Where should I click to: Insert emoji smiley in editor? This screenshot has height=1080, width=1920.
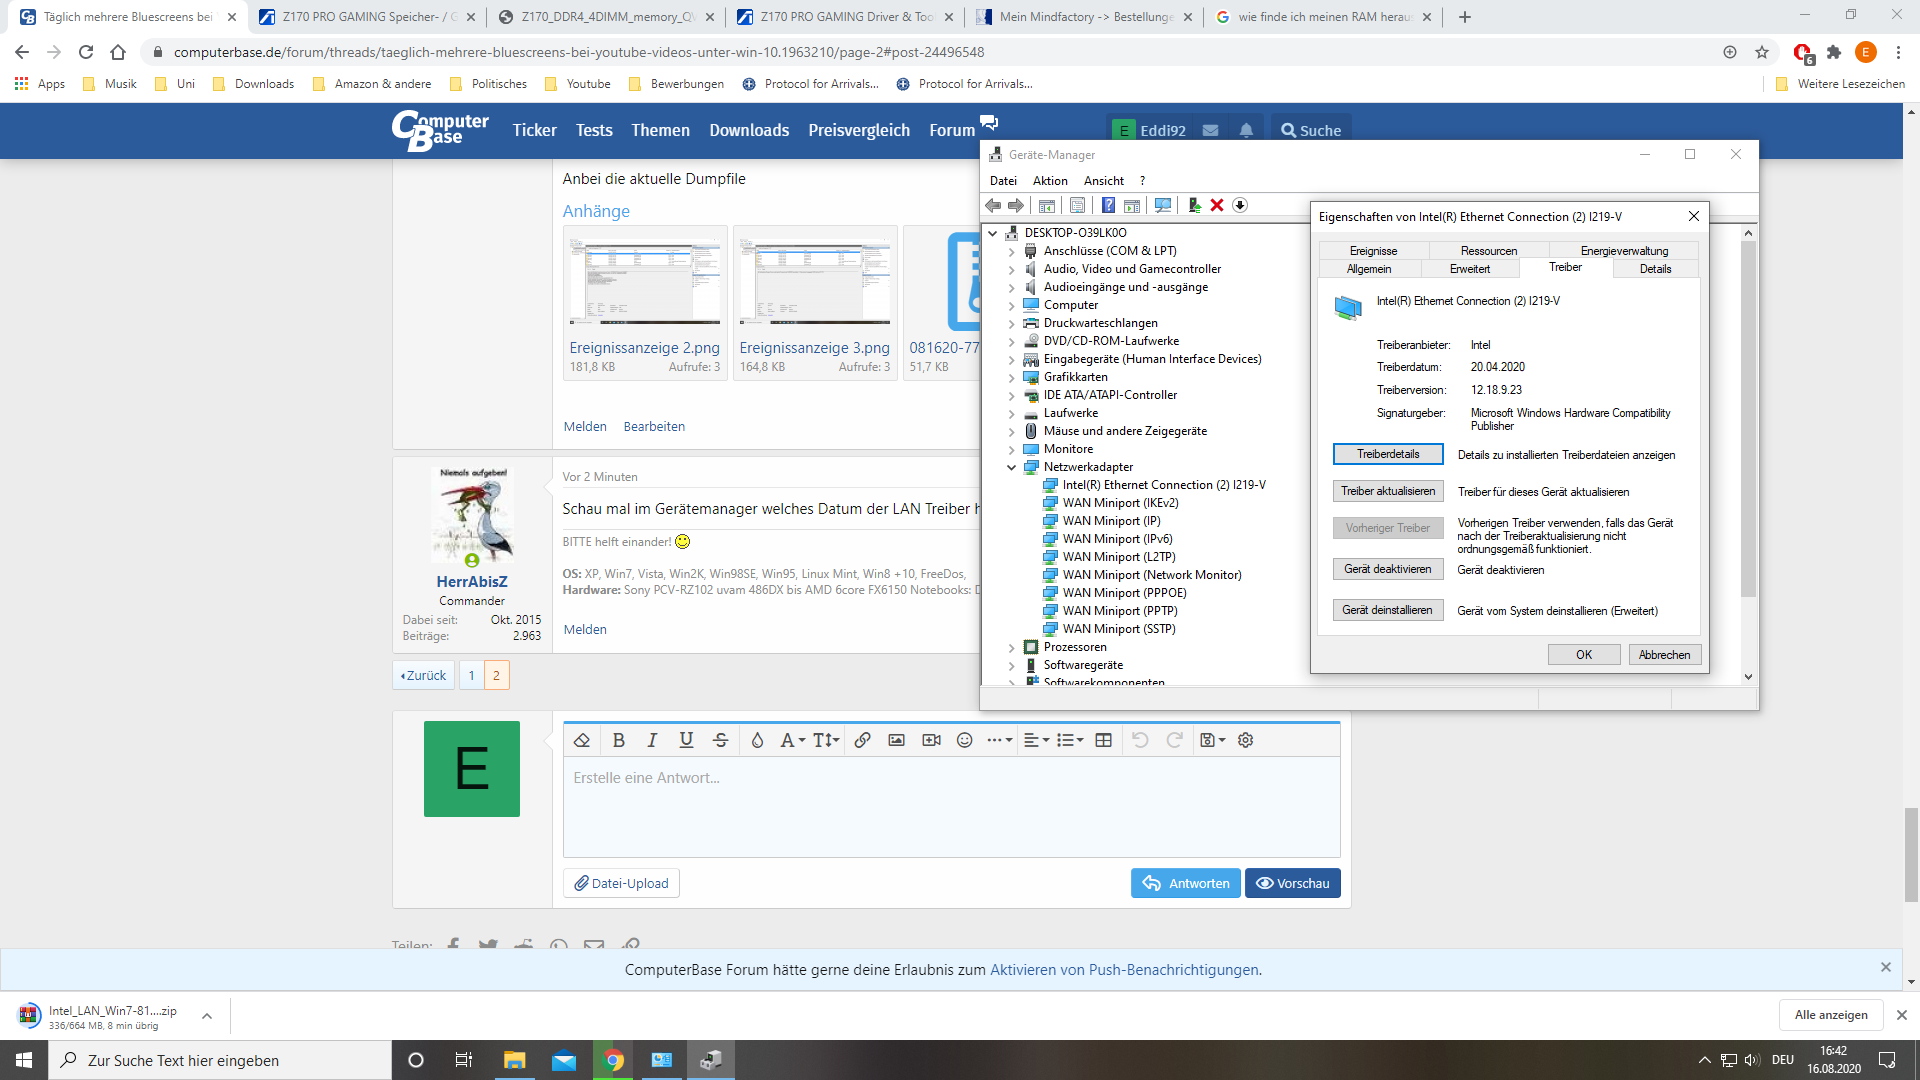pos(964,740)
